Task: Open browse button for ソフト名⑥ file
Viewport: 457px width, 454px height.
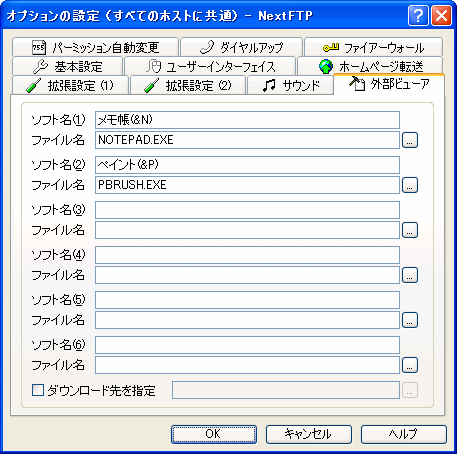Action: (x=410, y=365)
